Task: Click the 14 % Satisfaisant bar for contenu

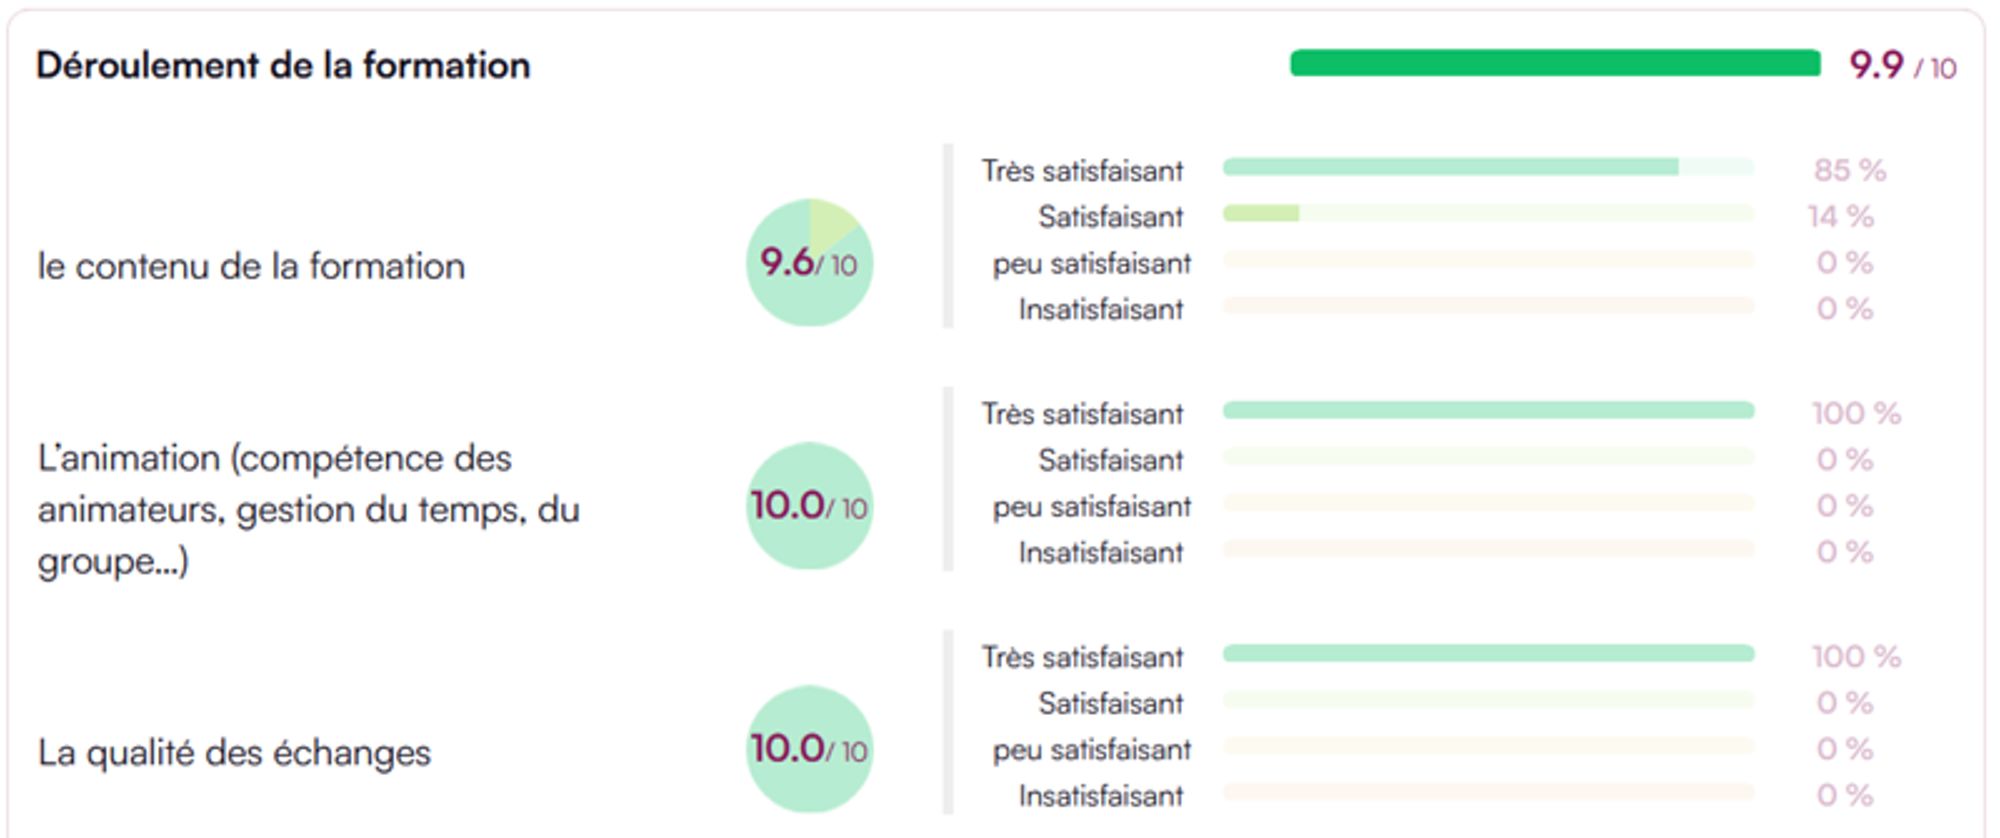Action: [x=1261, y=213]
